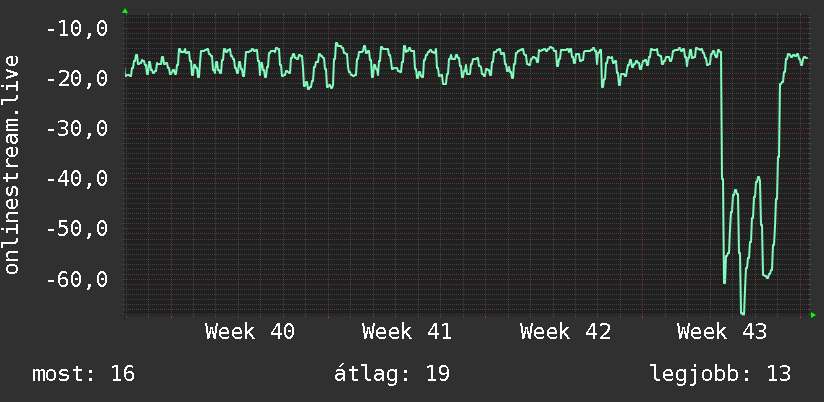824x402 pixels.
Task: Click the Week 41 axis label
Action: click(407, 332)
